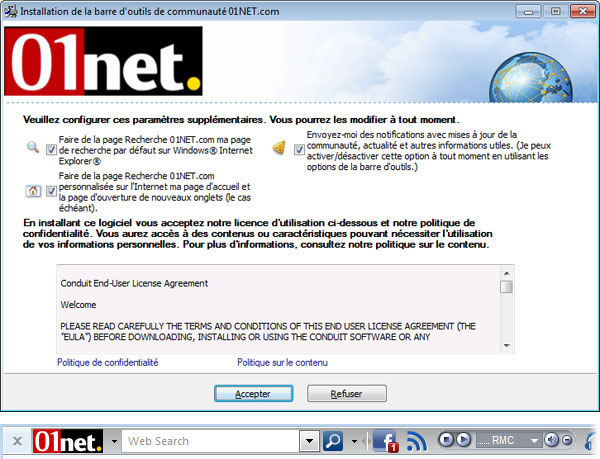Screen dimensions: 600x459
Task: Click the license scrollbar up arrow
Action: 506,273
